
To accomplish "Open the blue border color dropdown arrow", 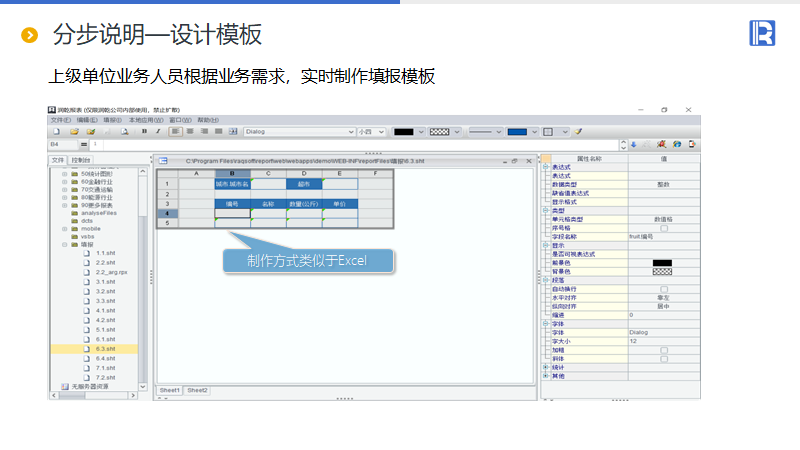I will coord(534,132).
